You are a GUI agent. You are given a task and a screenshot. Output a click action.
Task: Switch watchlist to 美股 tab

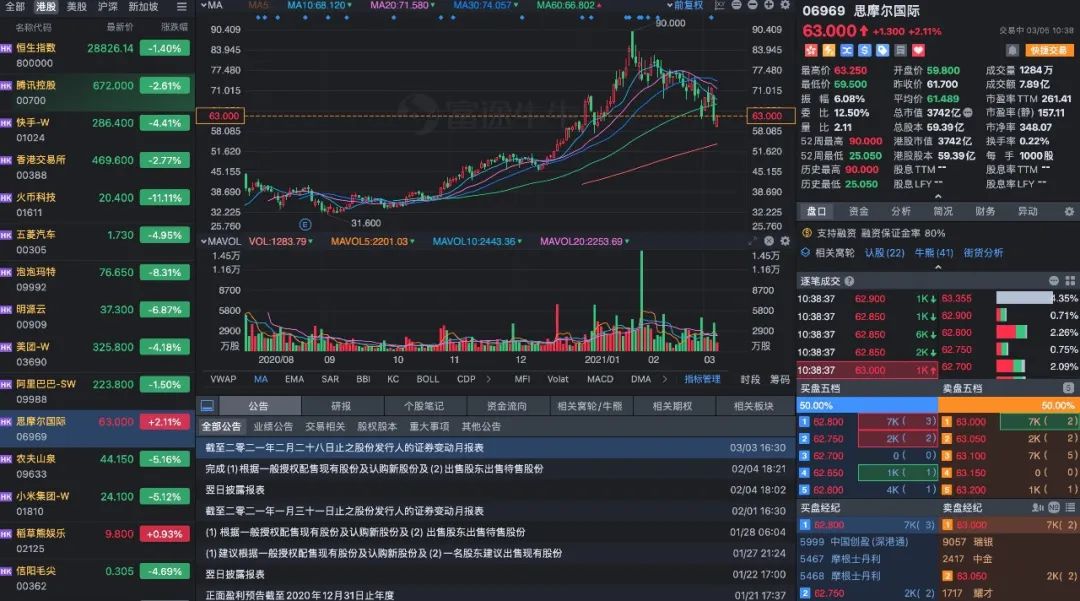click(76, 7)
